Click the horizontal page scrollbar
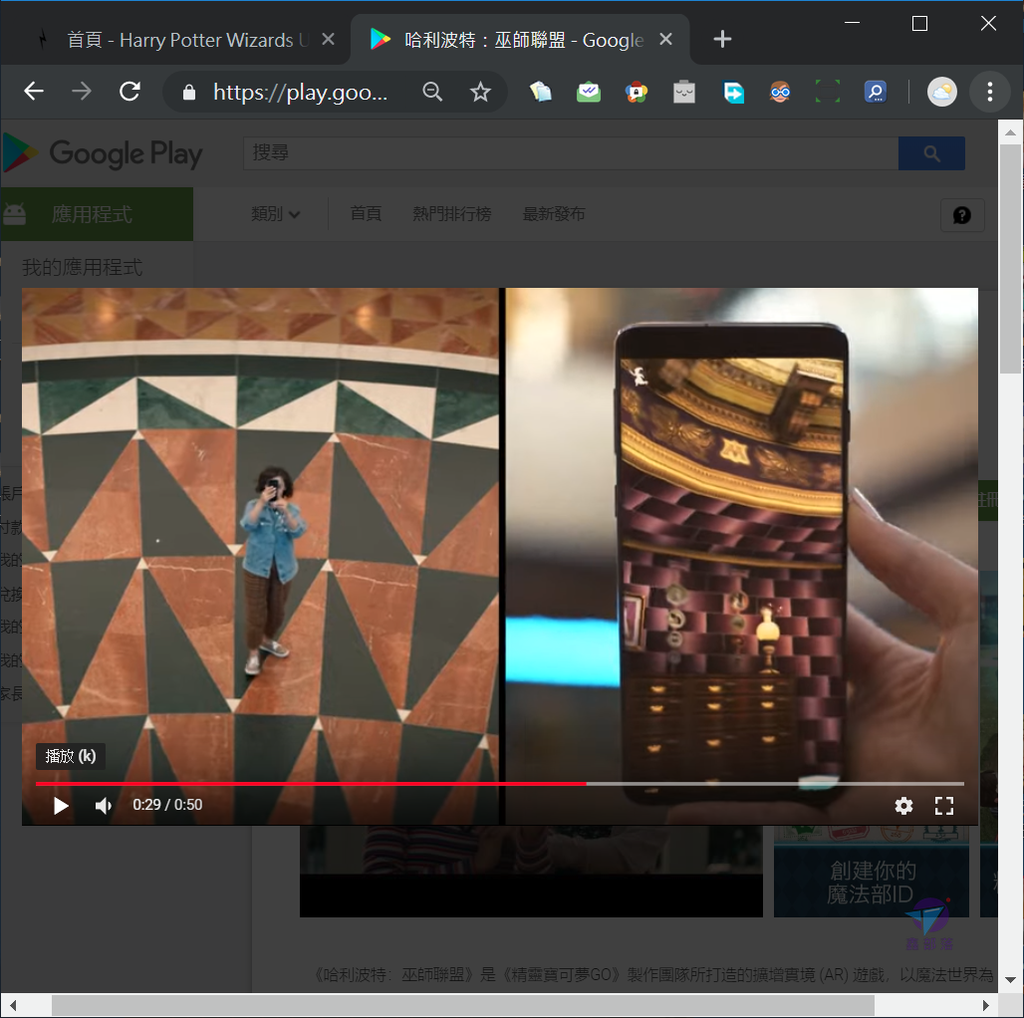The image size is (1024, 1018). click(463, 1006)
